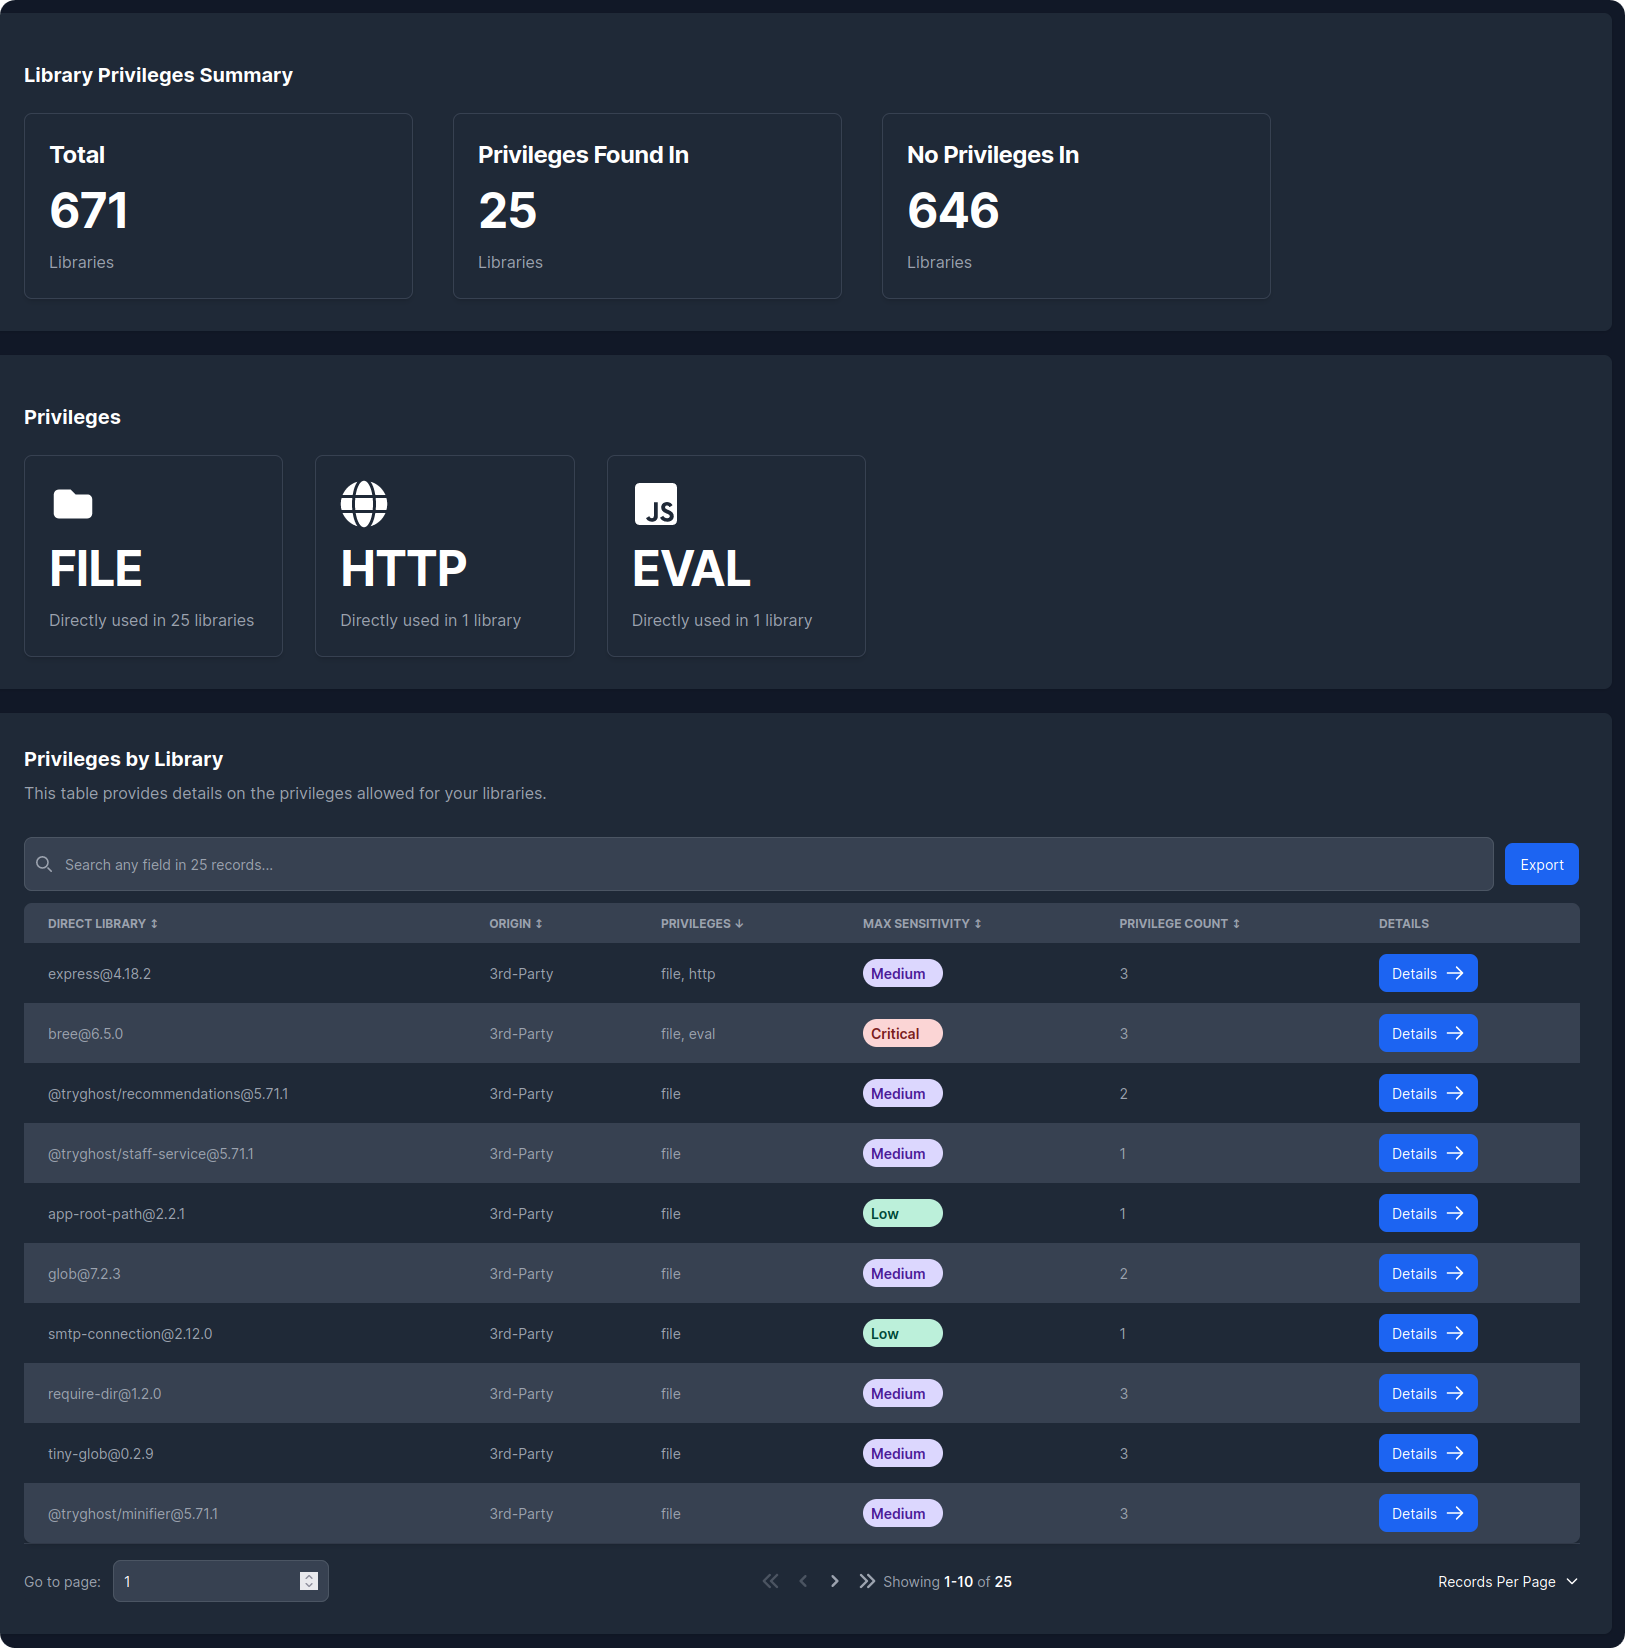Click the Total 671 libraries card
This screenshot has height=1648, width=1625.
[x=218, y=206]
